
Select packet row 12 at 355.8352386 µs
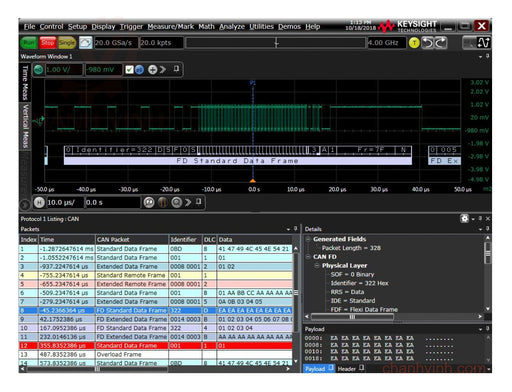point(156,346)
